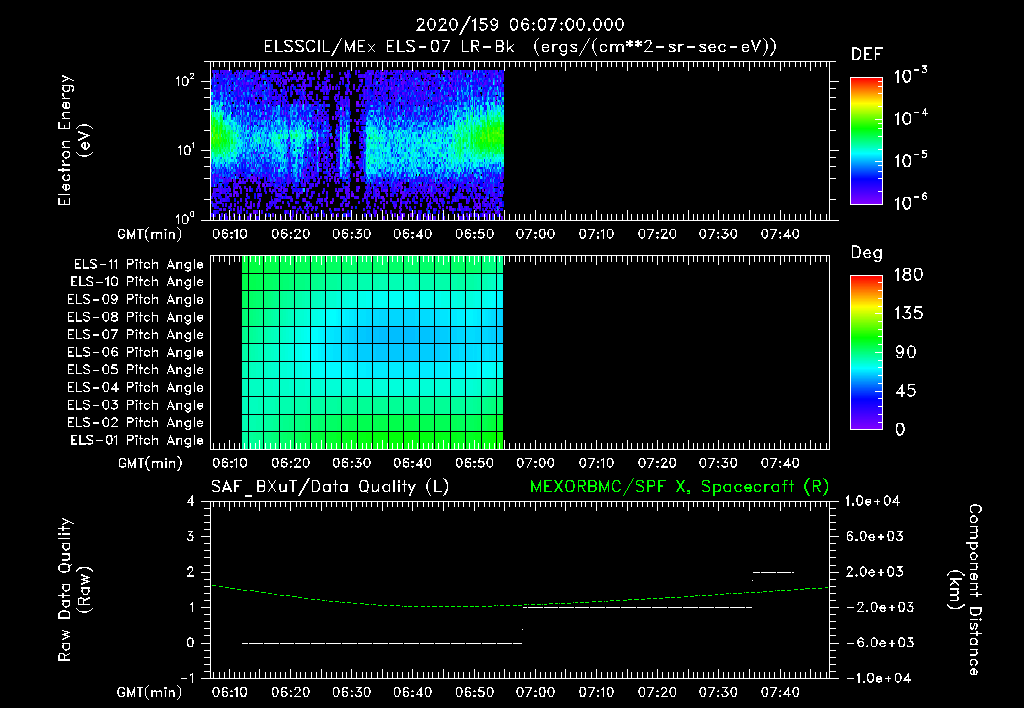Click the 10^2 electron energy tick label
1024x708 pixels.
click(x=185, y=81)
